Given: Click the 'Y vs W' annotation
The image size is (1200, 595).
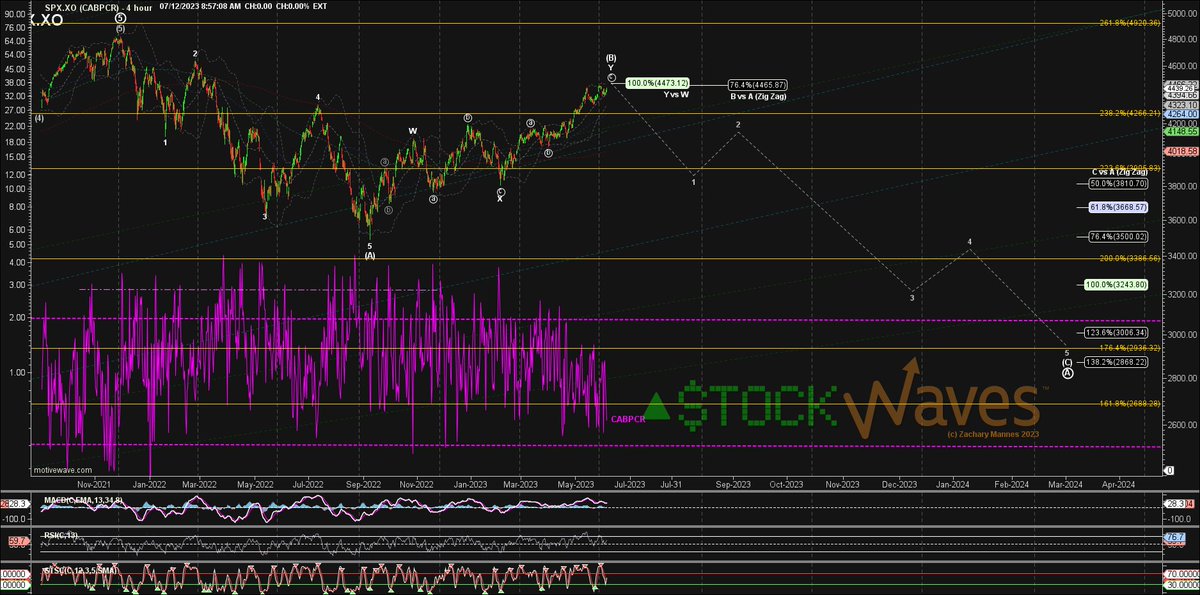Looking at the screenshot, I should point(676,94).
